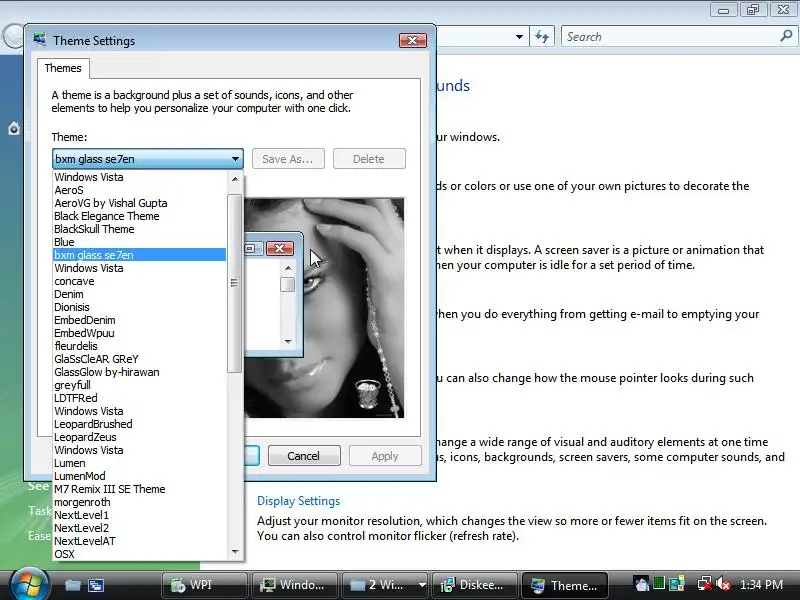Choose BlackSkull Theme in the list
Viewport: 800px width, 600px height.
(x=139, y=229)
